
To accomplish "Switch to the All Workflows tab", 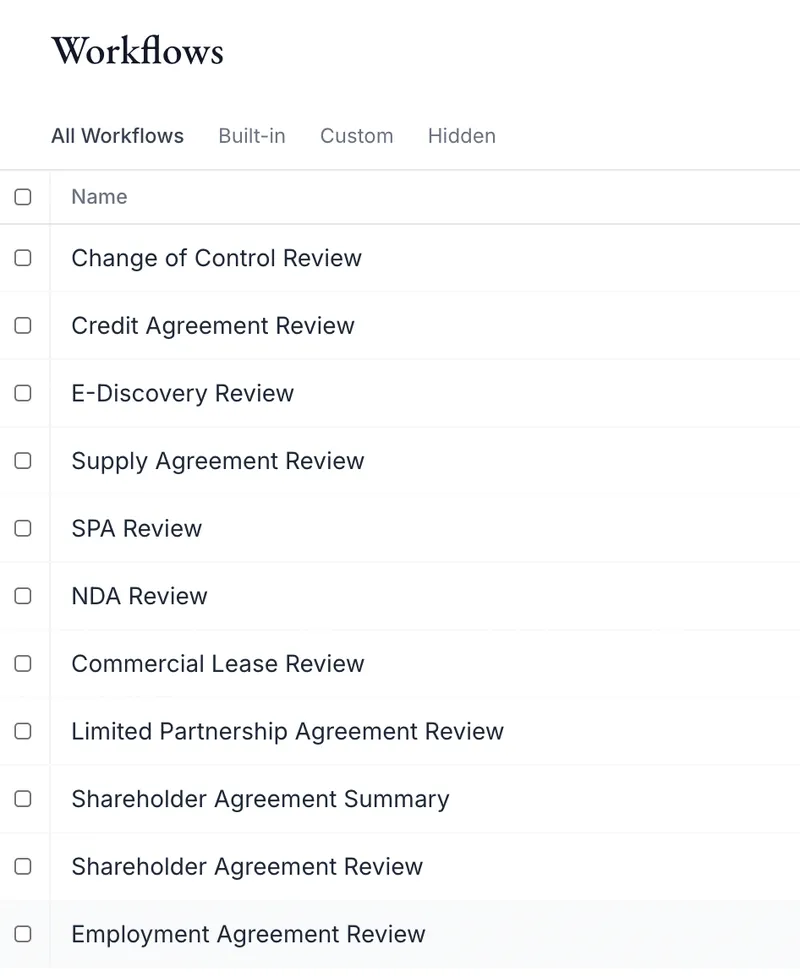I will [117, 136].
